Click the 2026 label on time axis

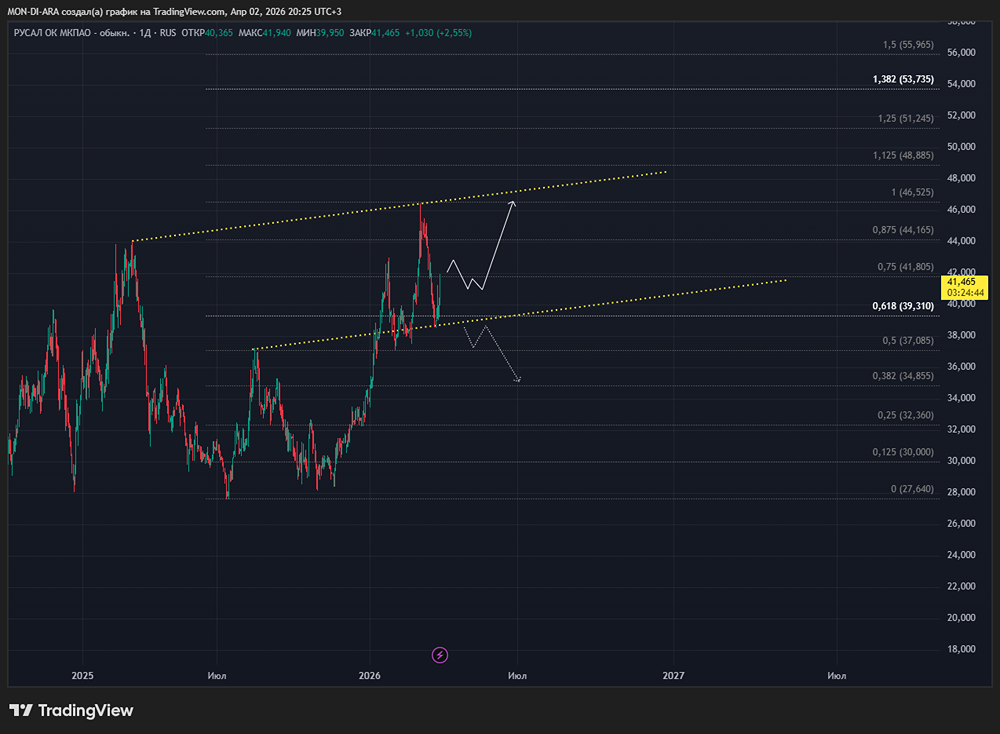point(369,675)
